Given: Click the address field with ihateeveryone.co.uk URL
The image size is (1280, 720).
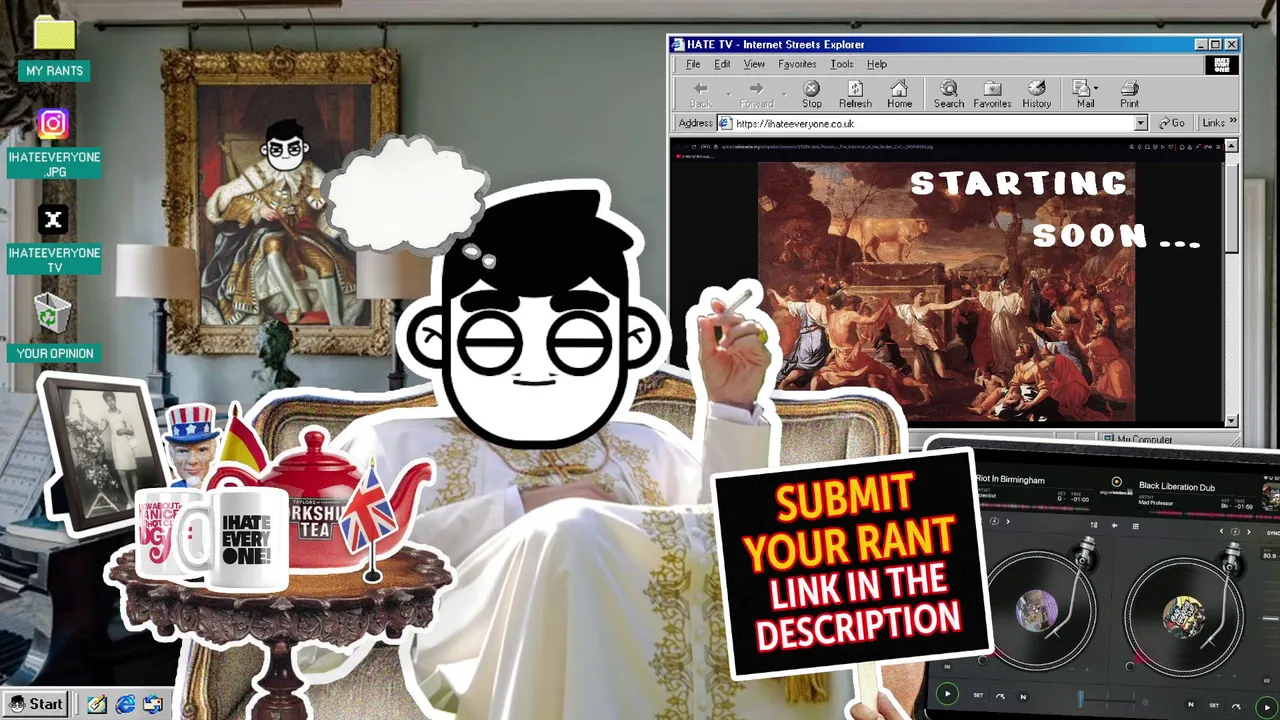Looking at the screenshot, I should (x=932, y=123).
